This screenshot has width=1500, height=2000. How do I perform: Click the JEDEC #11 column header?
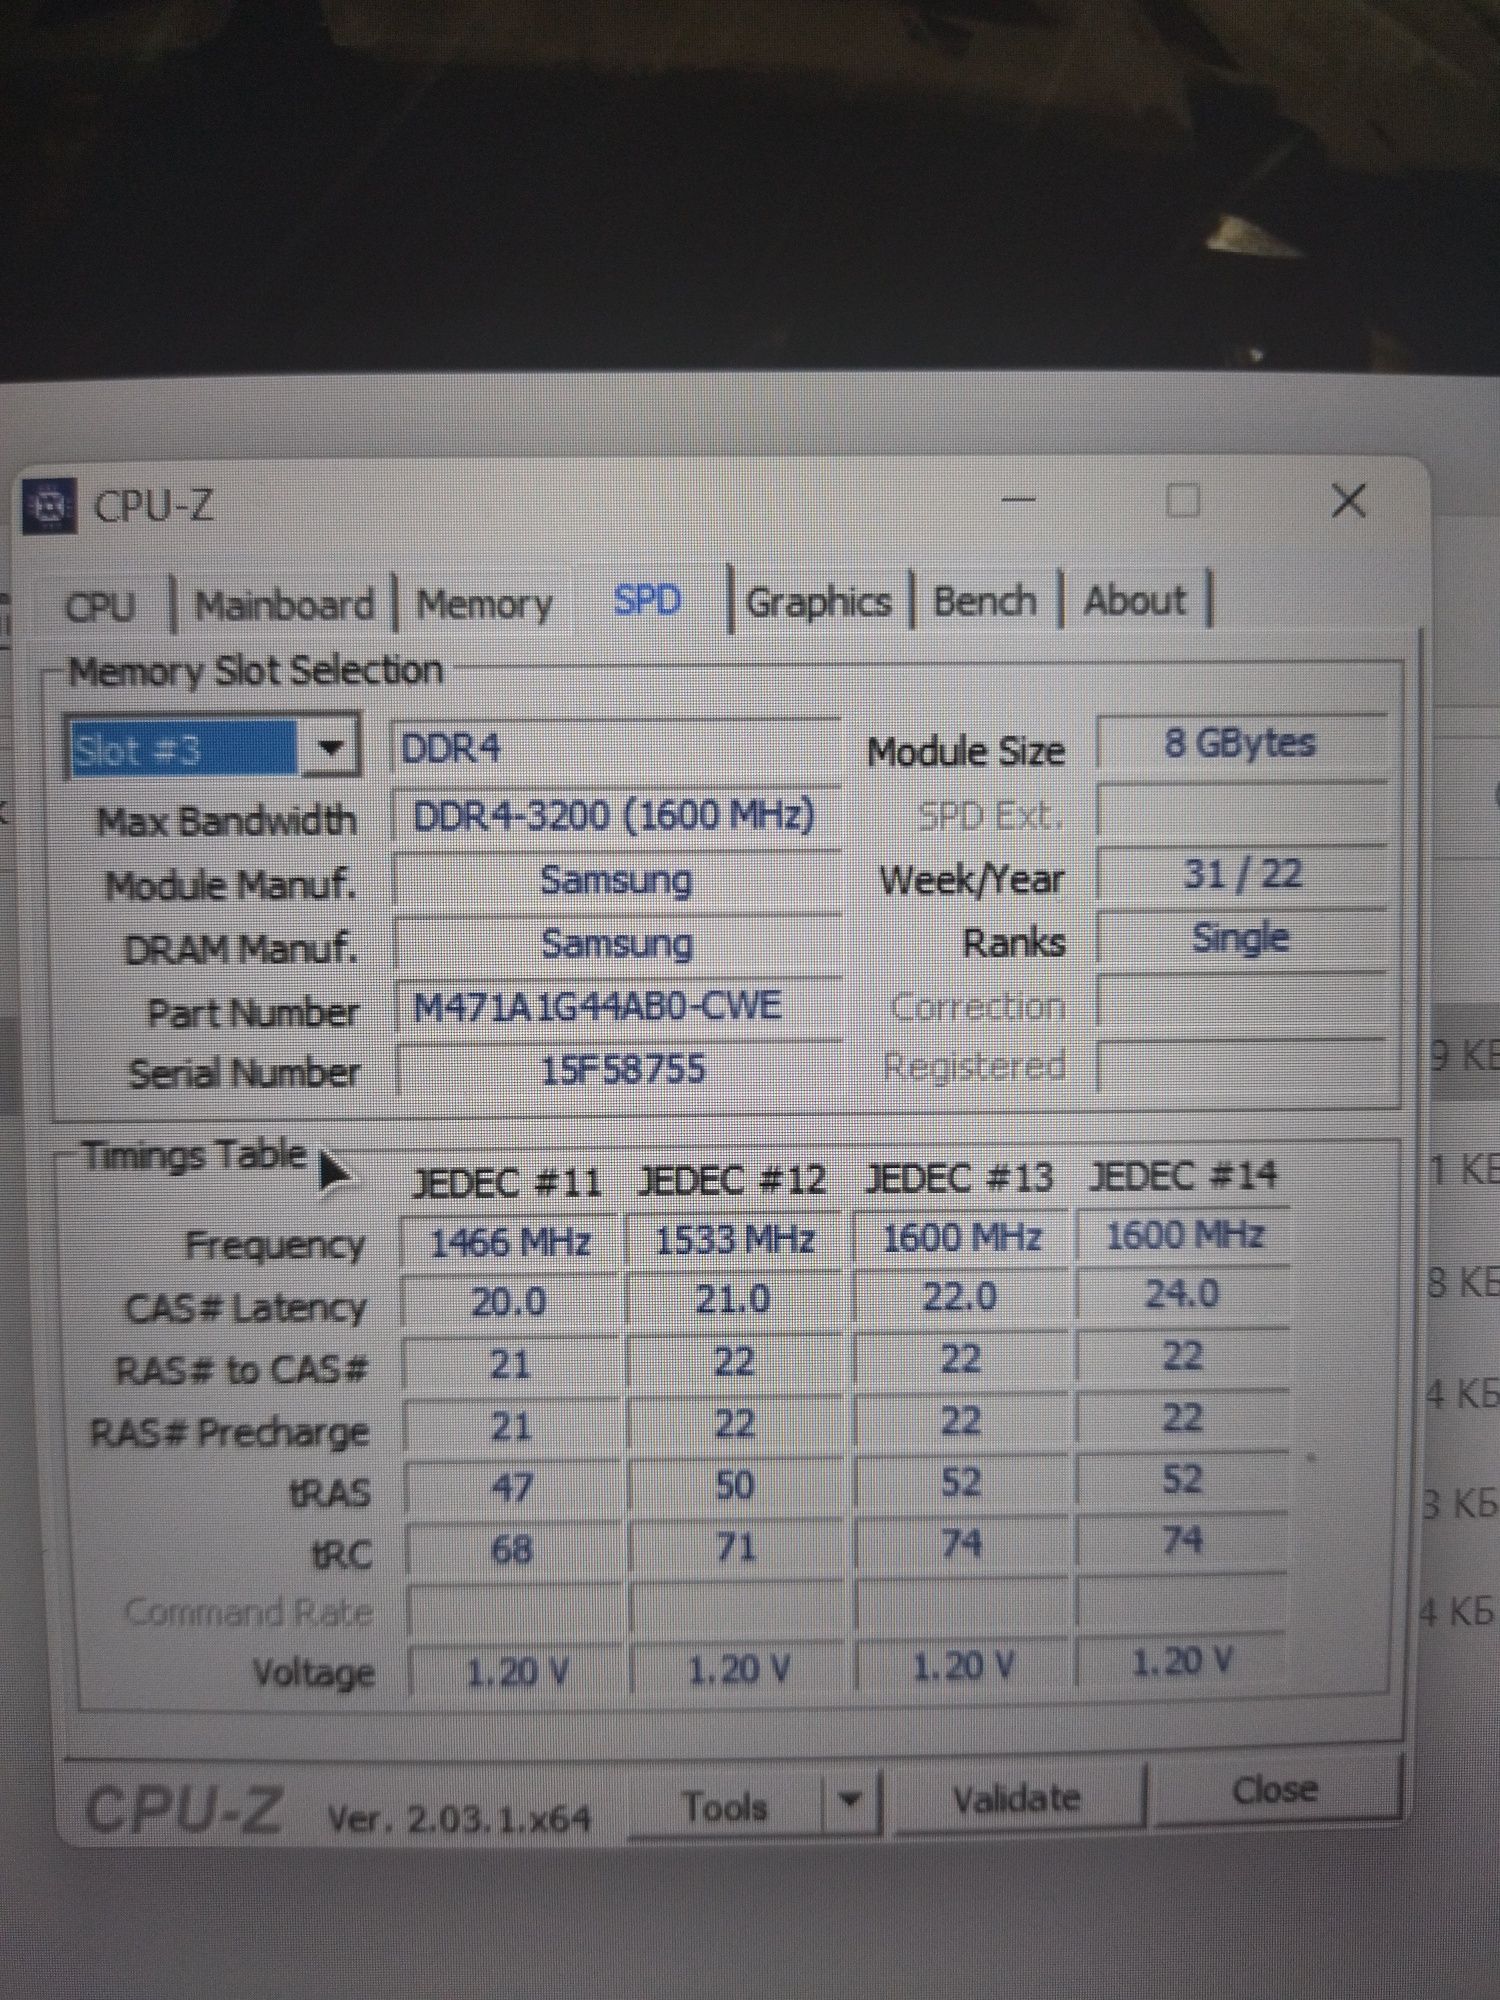(x=508, y=1184)
